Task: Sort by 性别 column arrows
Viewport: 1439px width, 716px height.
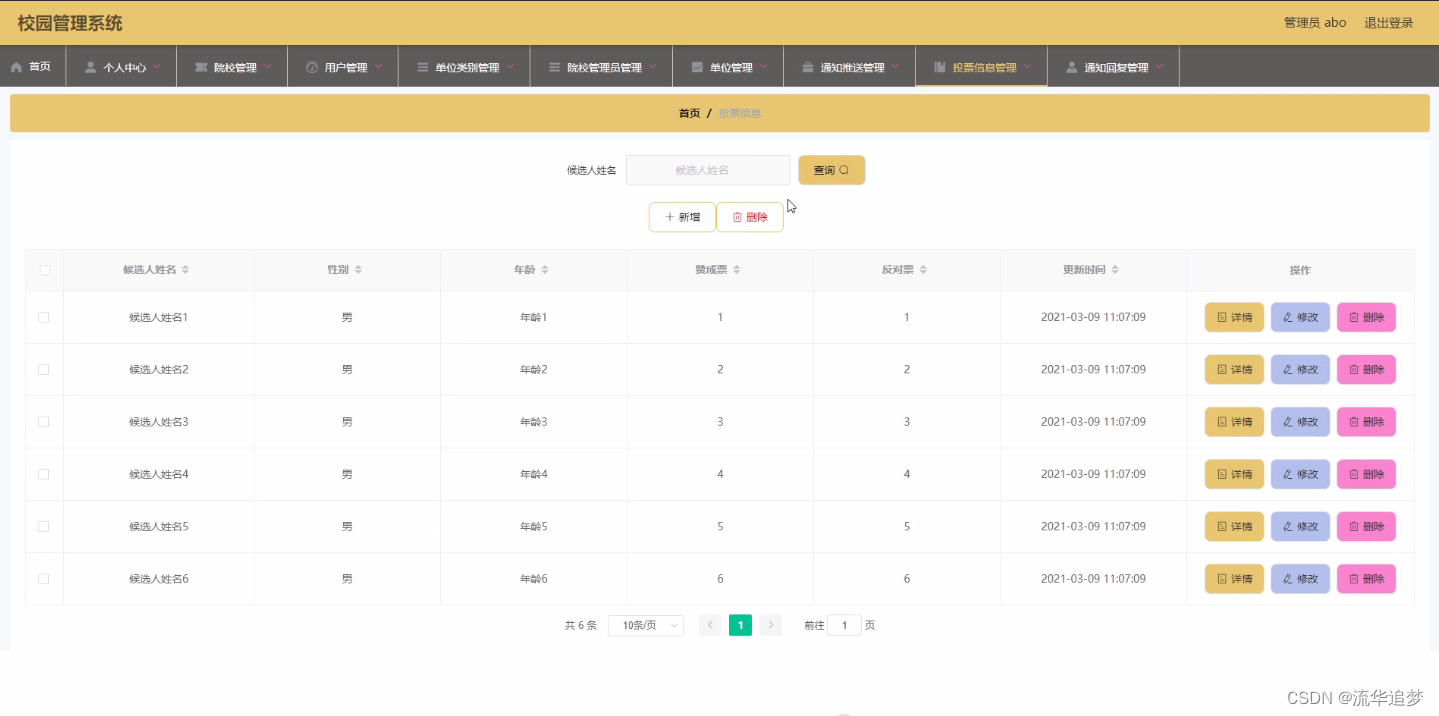Action: pyautogui.click(x=358, y=270)
